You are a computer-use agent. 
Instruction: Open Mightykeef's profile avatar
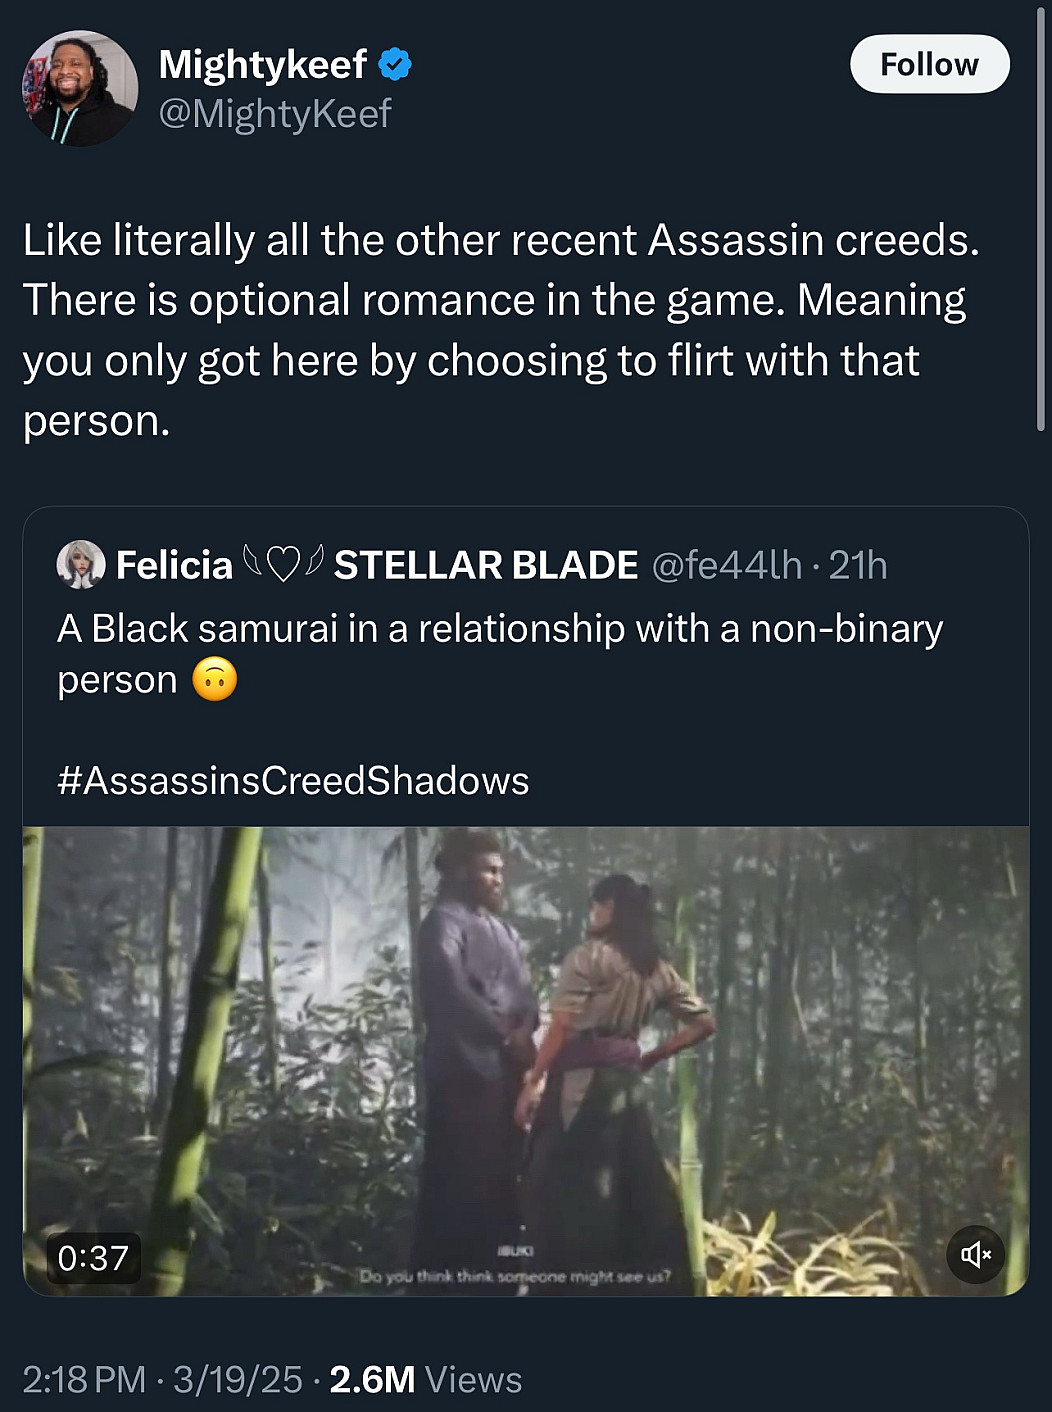(x=80, y=88)
